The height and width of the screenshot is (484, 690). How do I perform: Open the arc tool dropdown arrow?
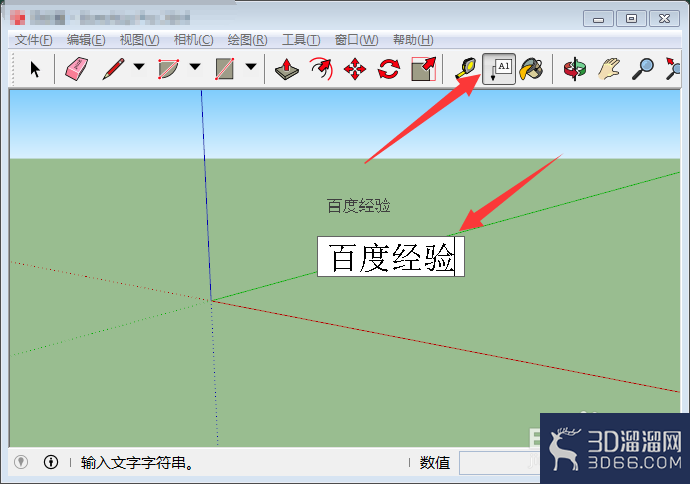(x=195, y=67)
